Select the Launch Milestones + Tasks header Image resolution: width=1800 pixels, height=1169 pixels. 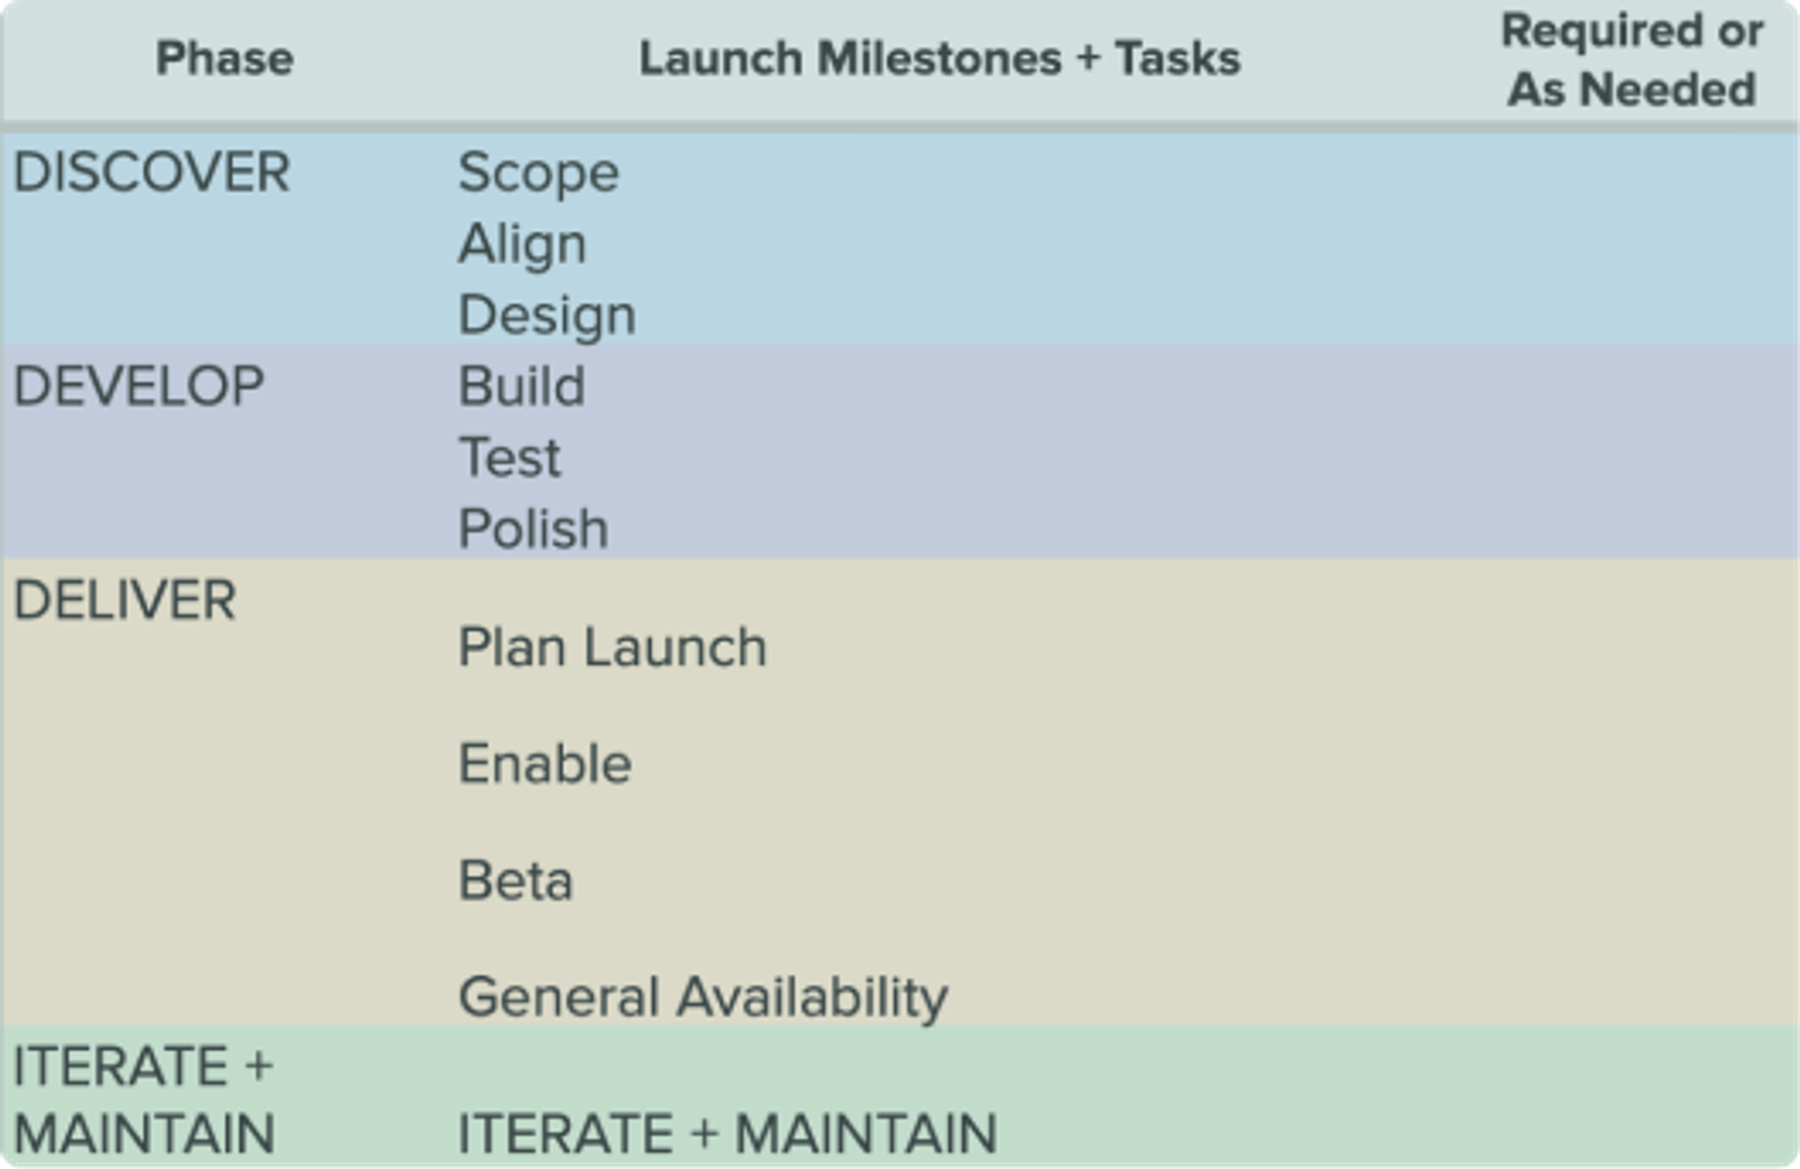coord(940,59)
